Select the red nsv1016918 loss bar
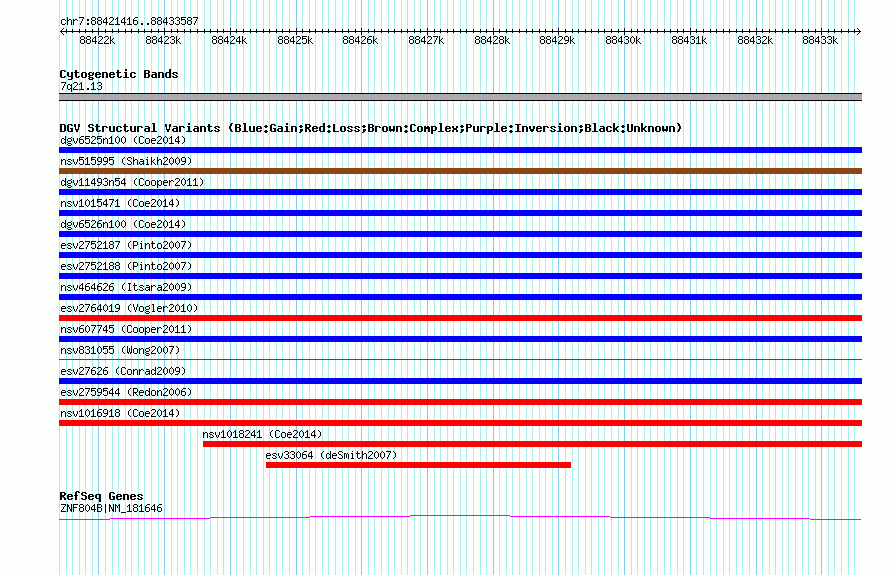890x575 pixels. [460, 423]
